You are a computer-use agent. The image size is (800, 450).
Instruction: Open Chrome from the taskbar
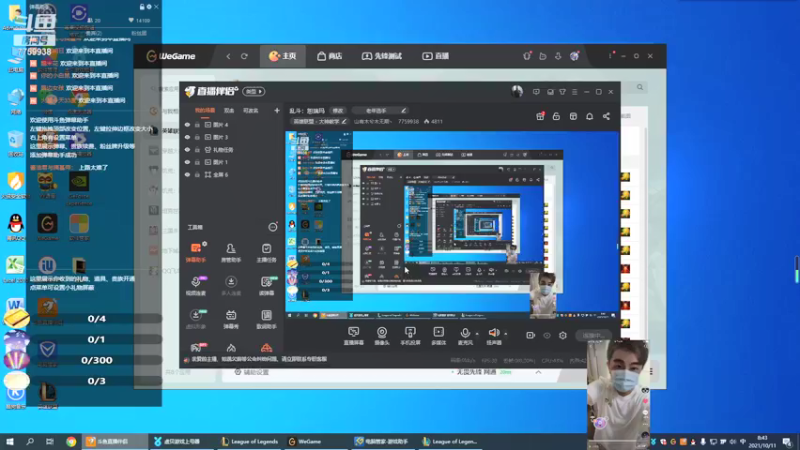pyautogui.click(x=71, y=441)
